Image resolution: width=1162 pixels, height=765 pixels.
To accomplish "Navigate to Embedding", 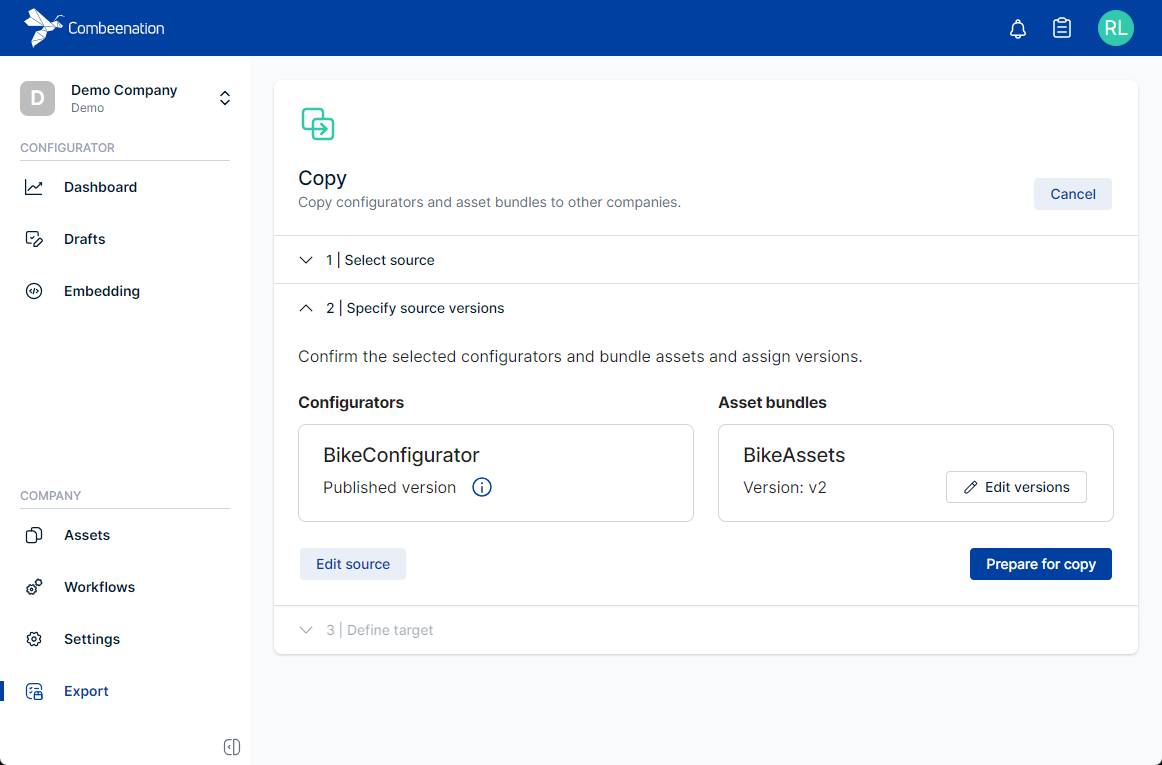I will click(x=101, y=291).
